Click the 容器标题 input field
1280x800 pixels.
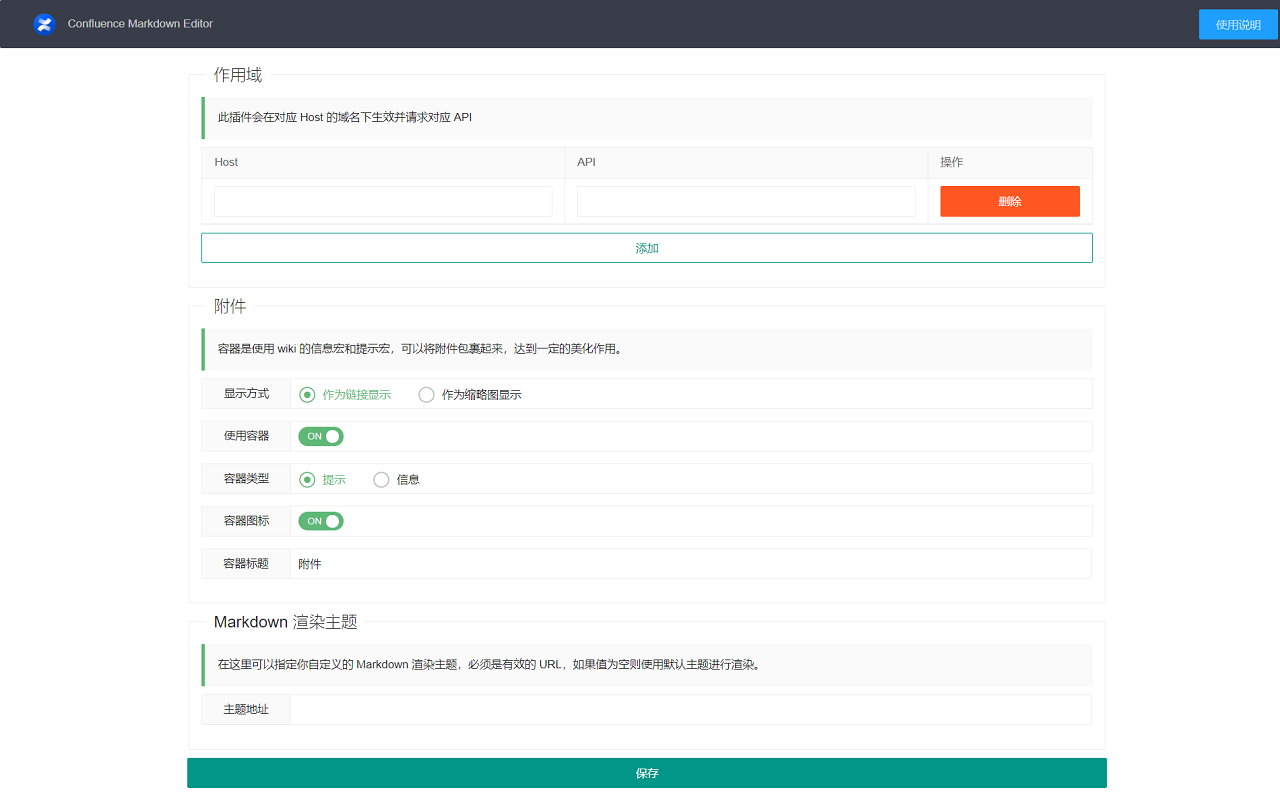click(x=690, y=564)
